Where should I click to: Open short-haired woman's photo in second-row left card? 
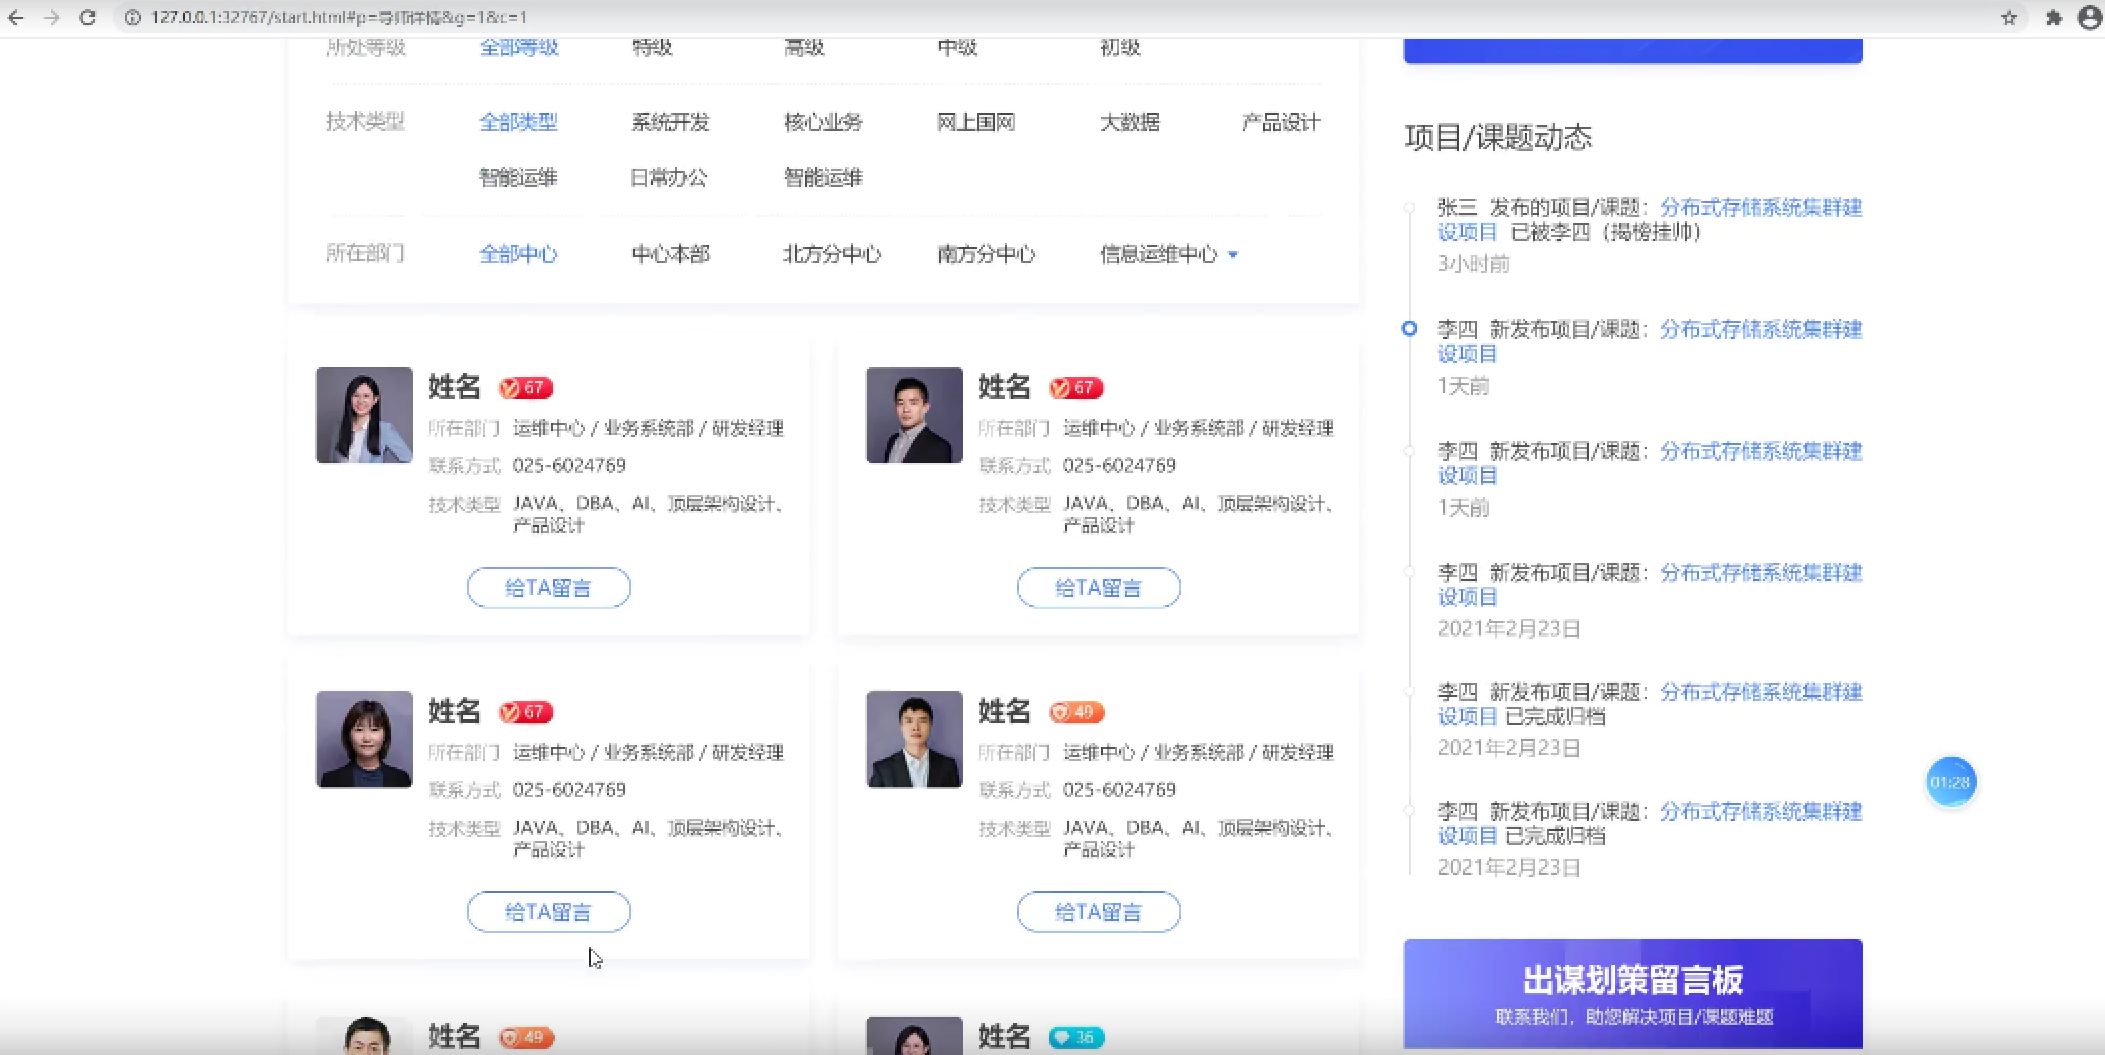pyautogui.click(x=364, y=739)
